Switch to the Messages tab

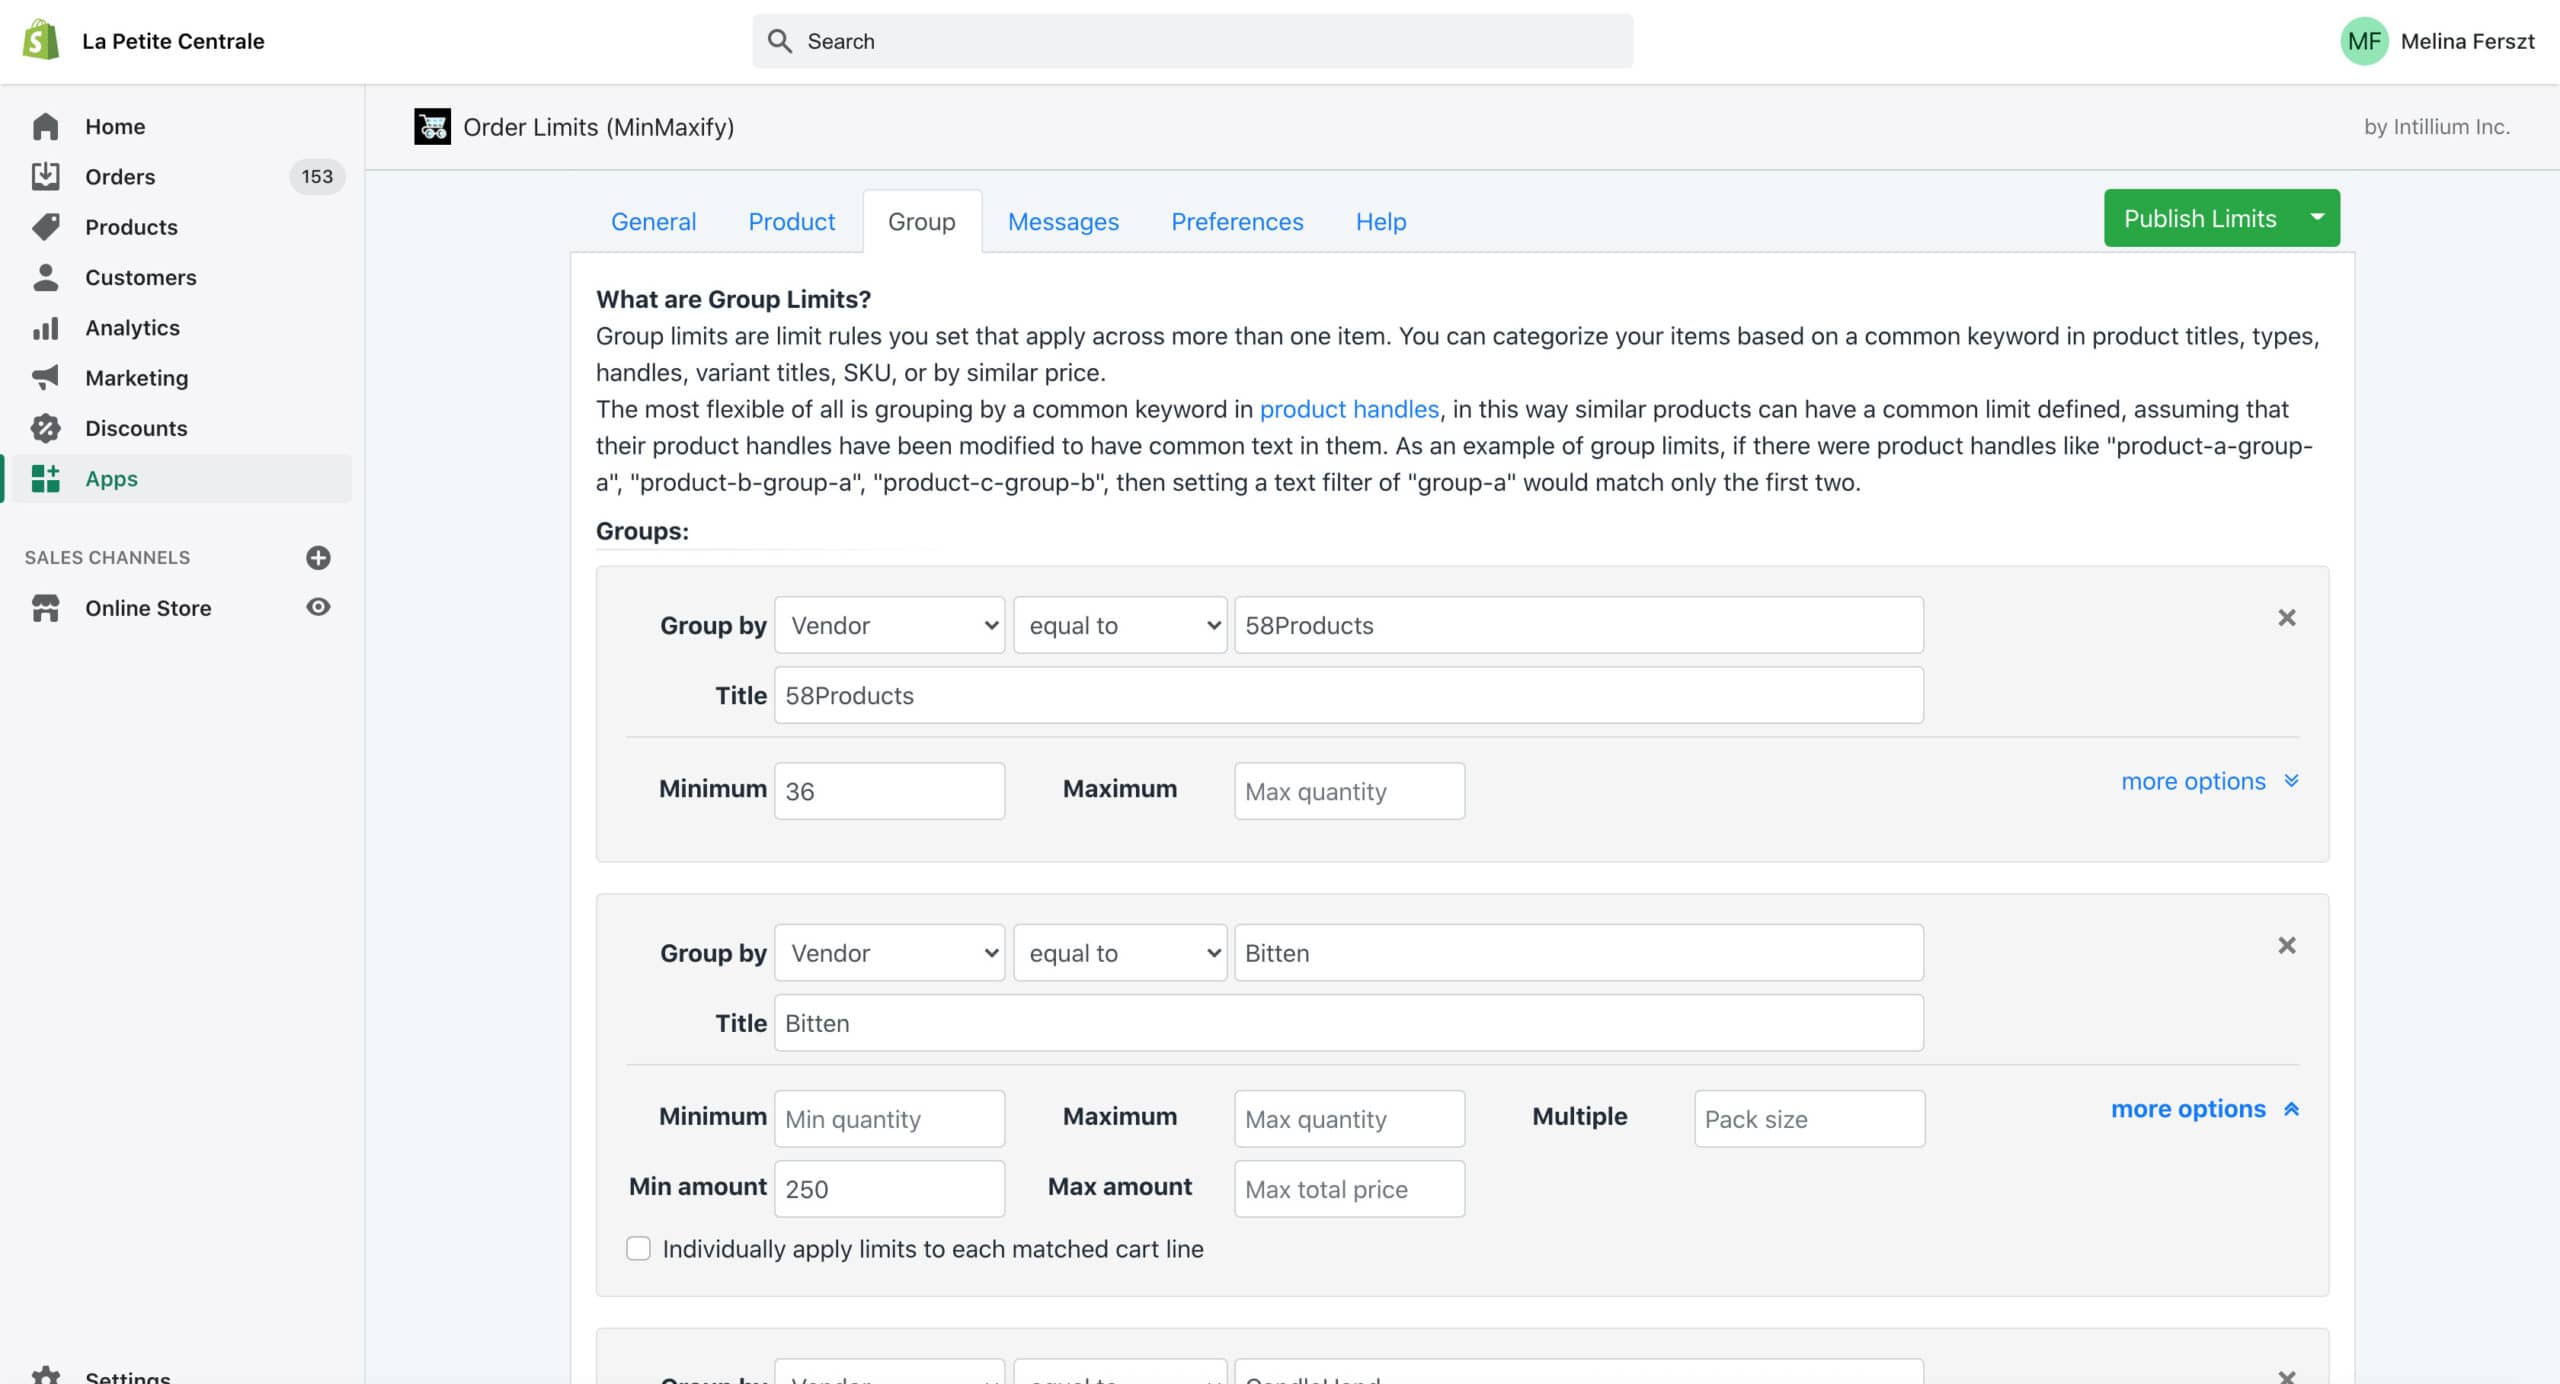(x=1063, y=221)
